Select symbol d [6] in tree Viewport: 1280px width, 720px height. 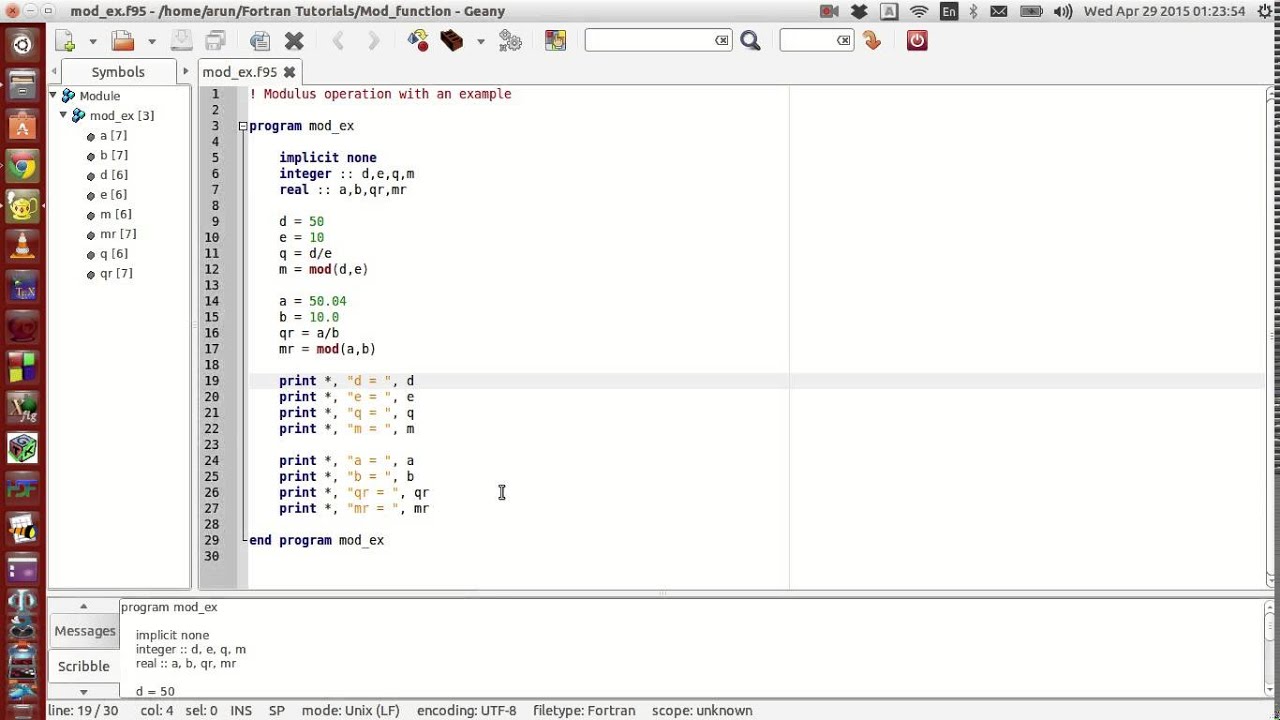click(x=113, y=175)
